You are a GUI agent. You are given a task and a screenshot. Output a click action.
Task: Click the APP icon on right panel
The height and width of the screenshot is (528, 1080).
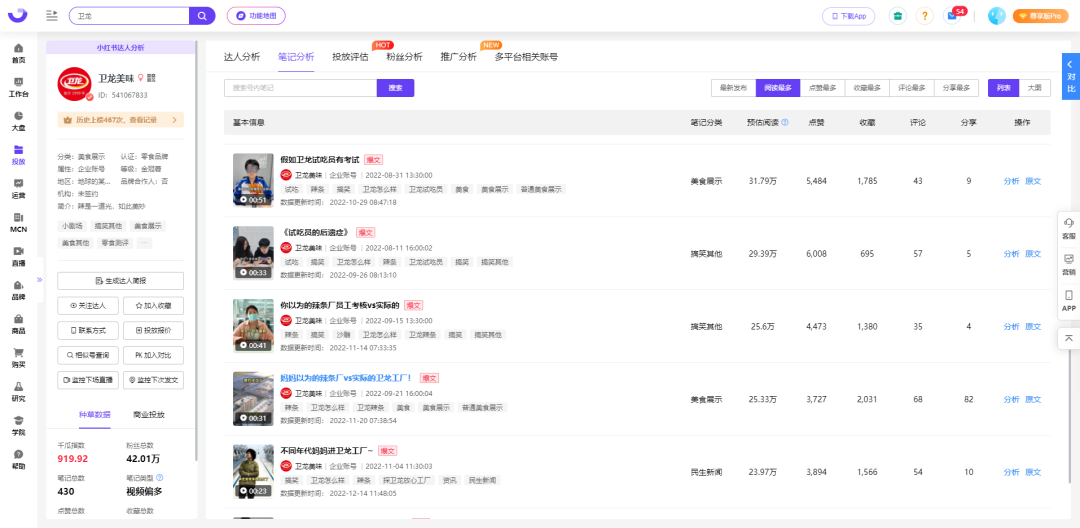pos(1068,301)
